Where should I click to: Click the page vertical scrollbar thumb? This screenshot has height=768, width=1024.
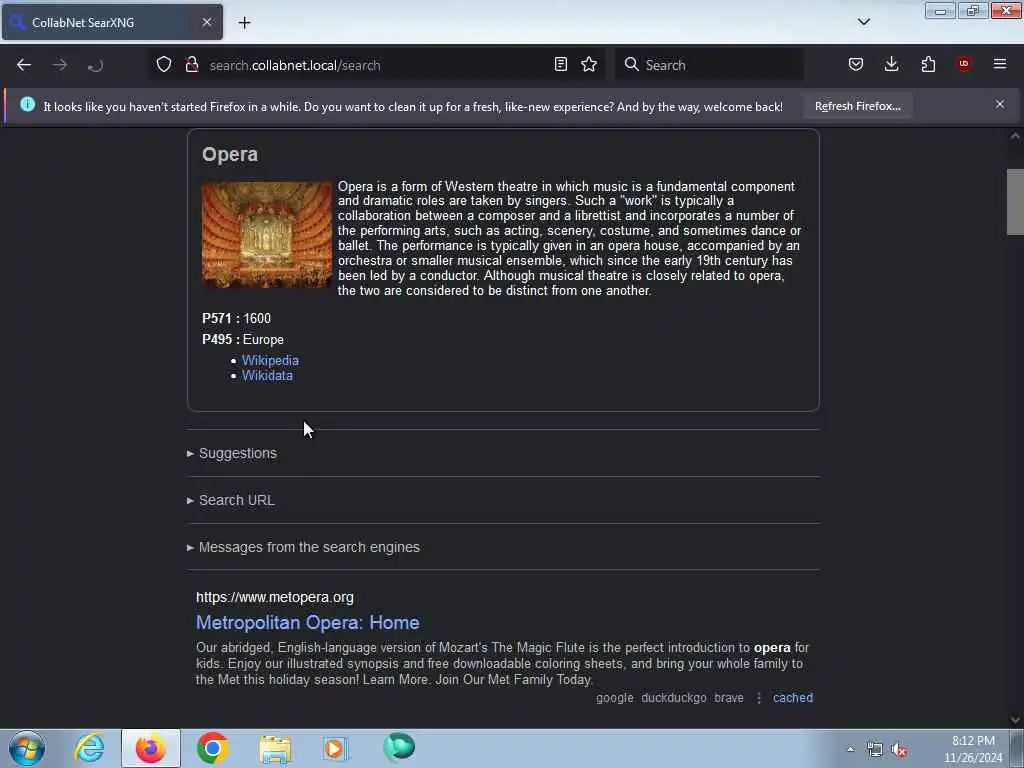coord(1015,201)
